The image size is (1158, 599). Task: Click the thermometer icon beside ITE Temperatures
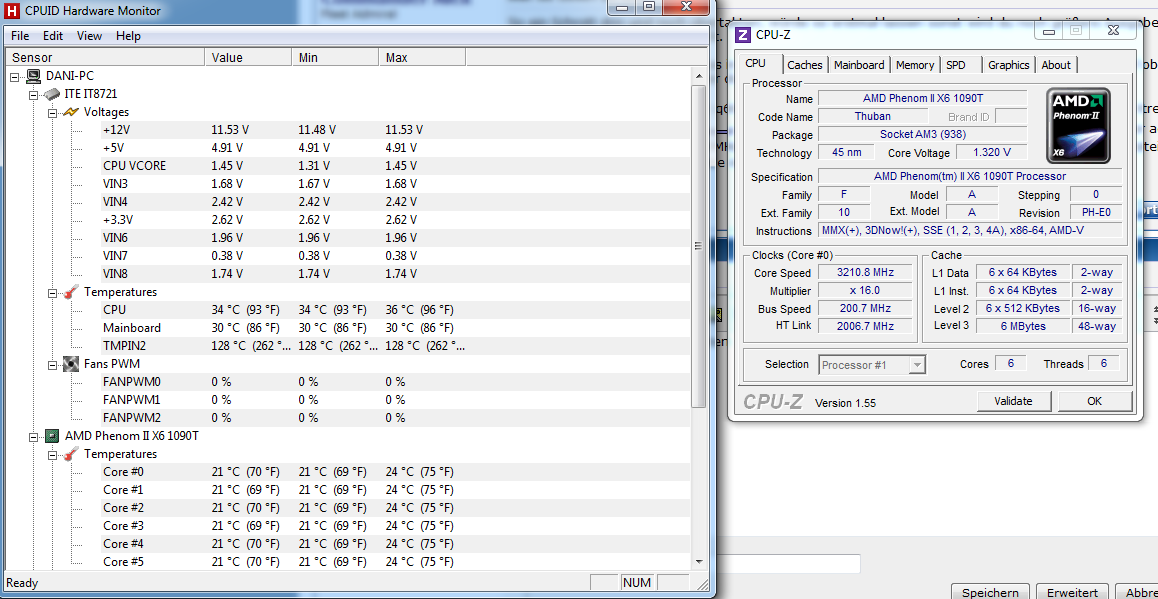point(71,292)
